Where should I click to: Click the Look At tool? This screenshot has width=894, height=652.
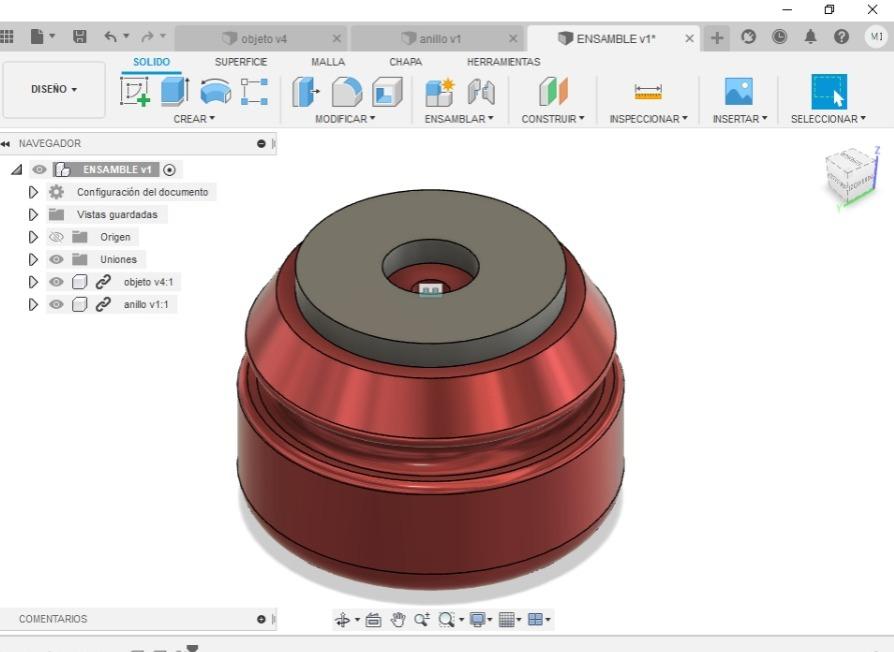[x=373, y=620]
